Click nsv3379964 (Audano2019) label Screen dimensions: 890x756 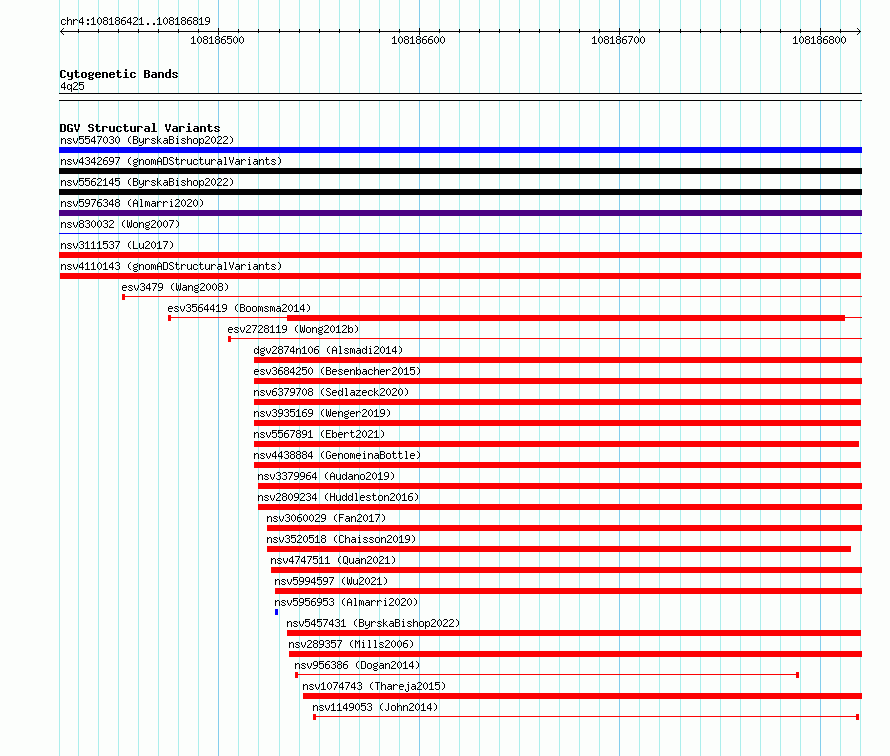(x=326, y=476)
